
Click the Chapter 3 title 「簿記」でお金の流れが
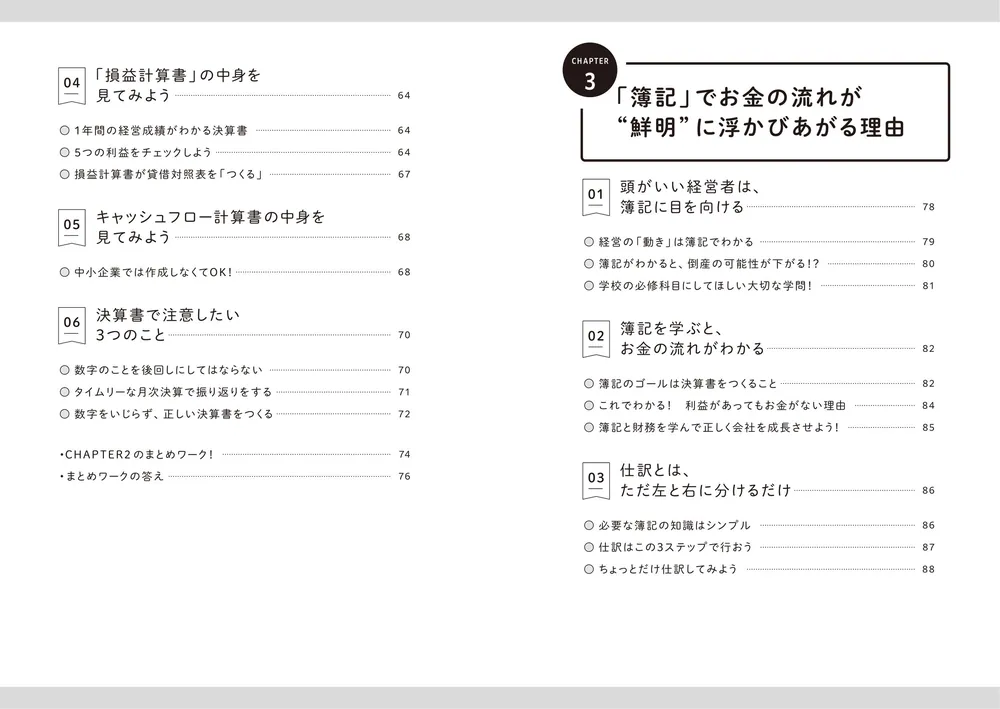[740, 97]
